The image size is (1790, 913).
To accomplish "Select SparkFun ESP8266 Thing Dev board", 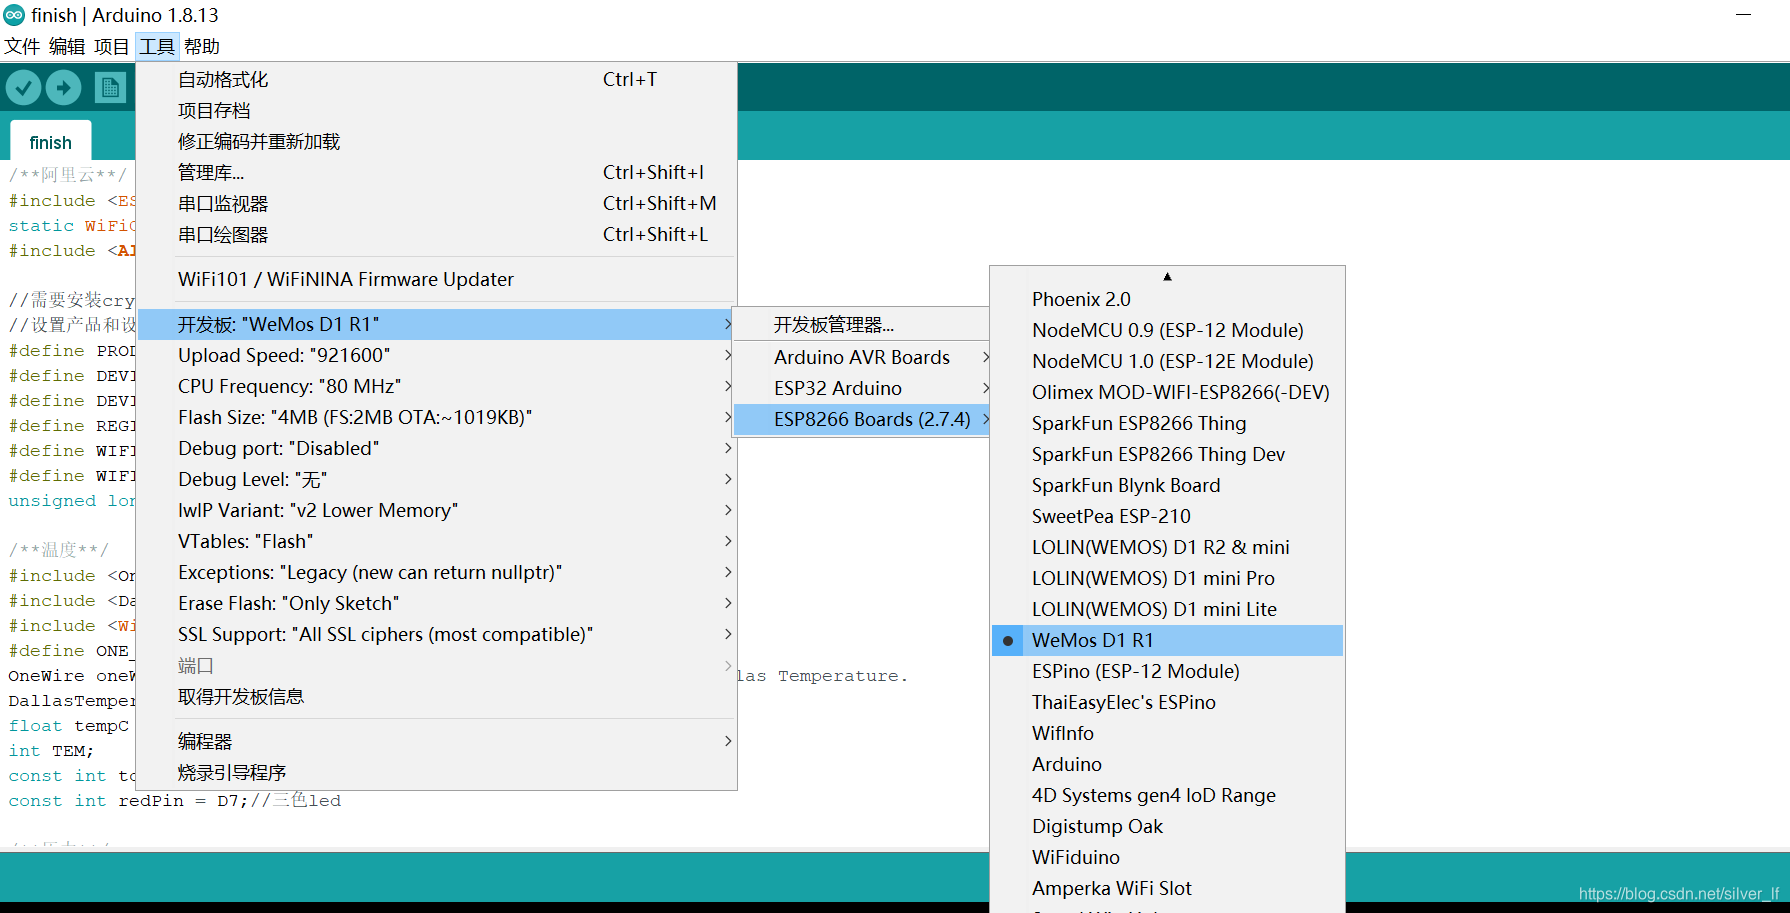I will pyautogui.click(x=1167, y=454).
